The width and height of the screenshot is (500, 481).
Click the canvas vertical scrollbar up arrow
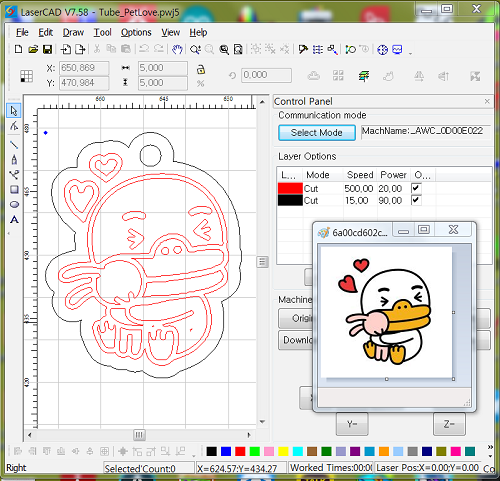[262, 102]
